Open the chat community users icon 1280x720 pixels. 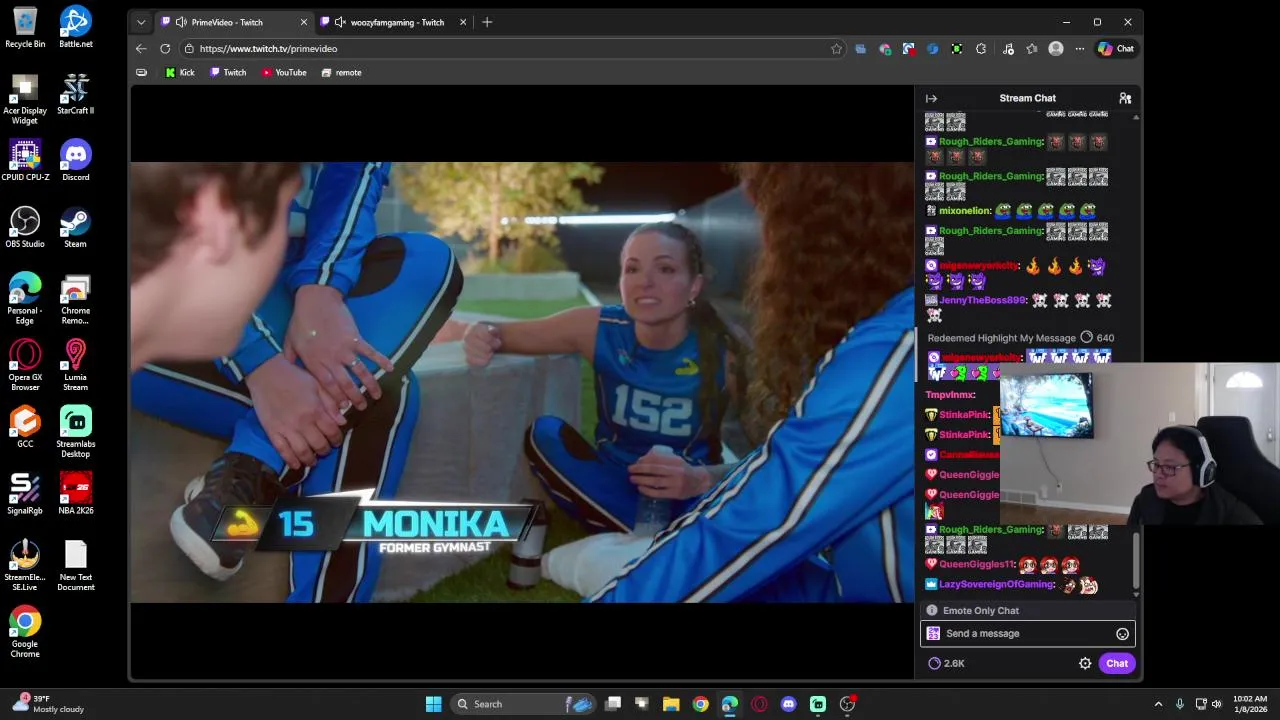(1125, 98)
